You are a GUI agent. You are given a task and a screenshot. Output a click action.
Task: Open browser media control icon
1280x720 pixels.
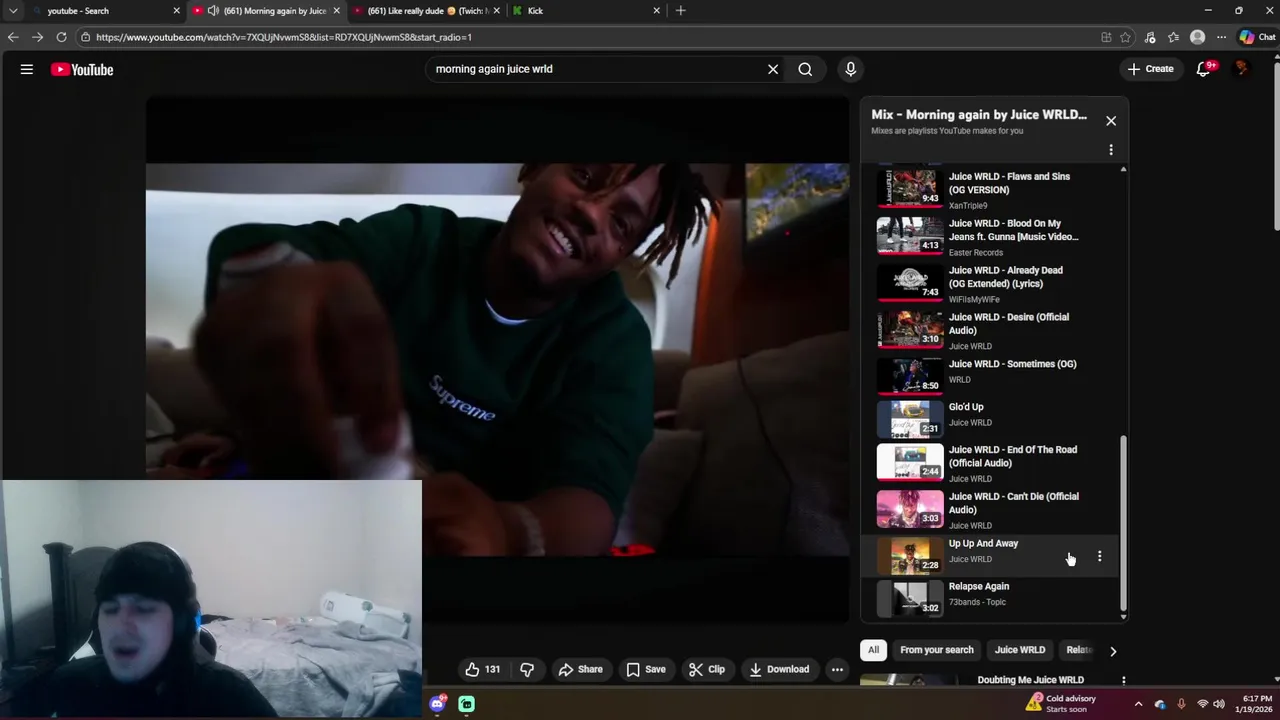point(1150,37)
